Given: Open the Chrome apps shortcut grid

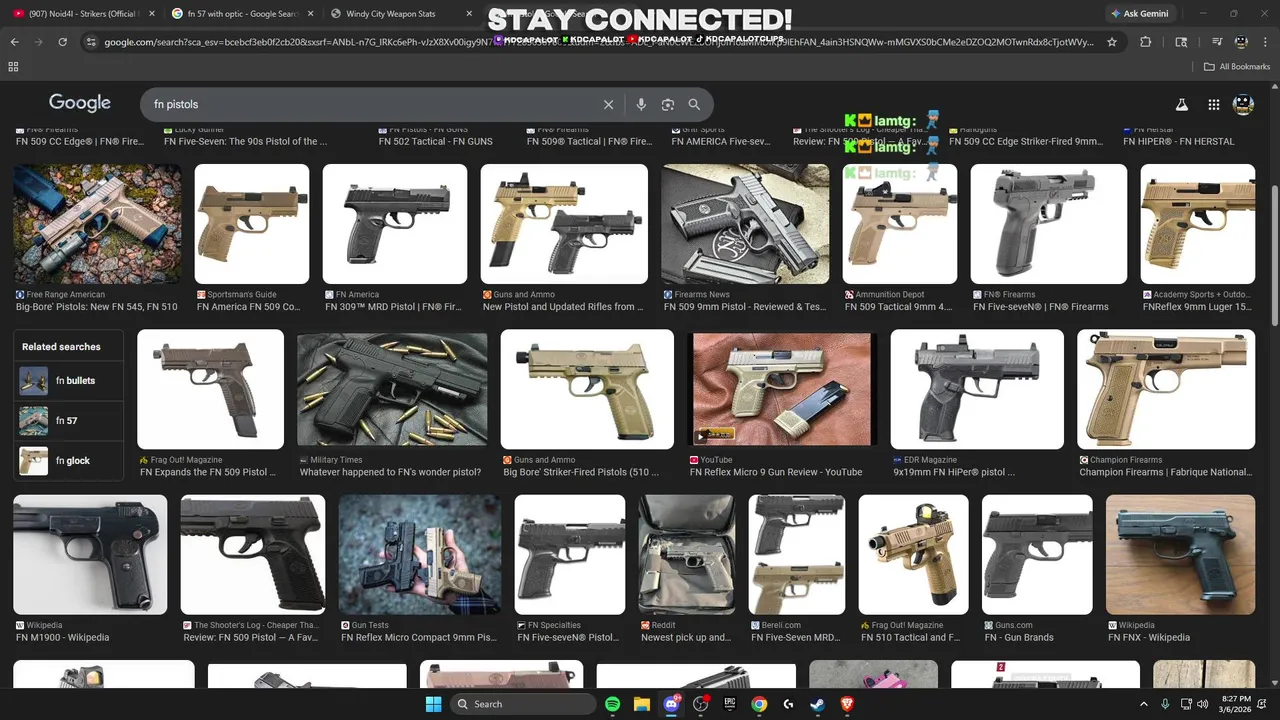Looking at the screenshot, I should coord(13,66).
